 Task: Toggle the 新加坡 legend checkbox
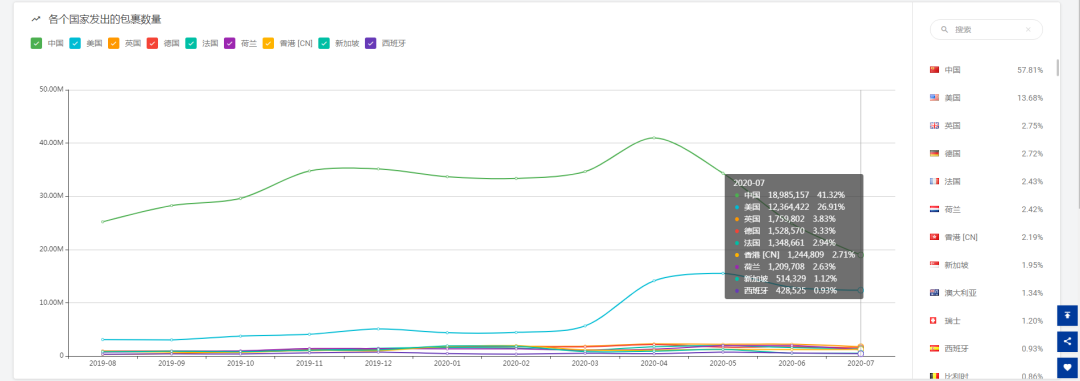point(324,43)
